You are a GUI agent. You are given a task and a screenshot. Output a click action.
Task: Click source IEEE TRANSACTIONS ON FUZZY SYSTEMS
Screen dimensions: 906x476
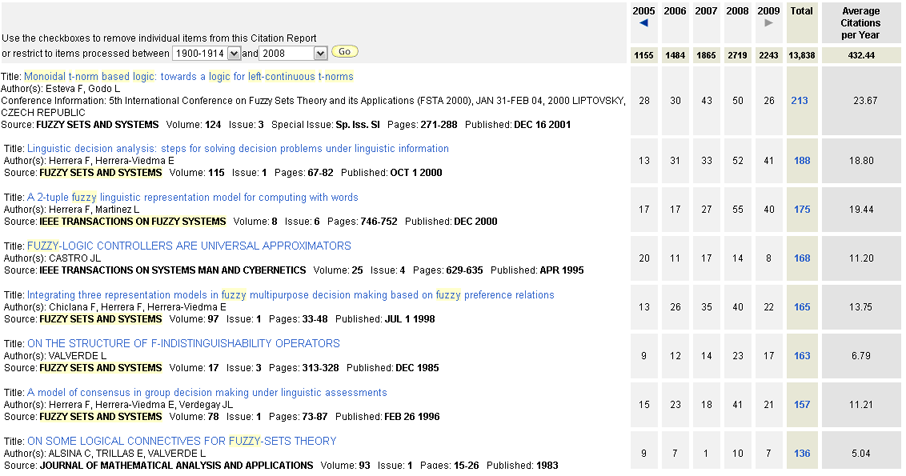pos(133,221)
